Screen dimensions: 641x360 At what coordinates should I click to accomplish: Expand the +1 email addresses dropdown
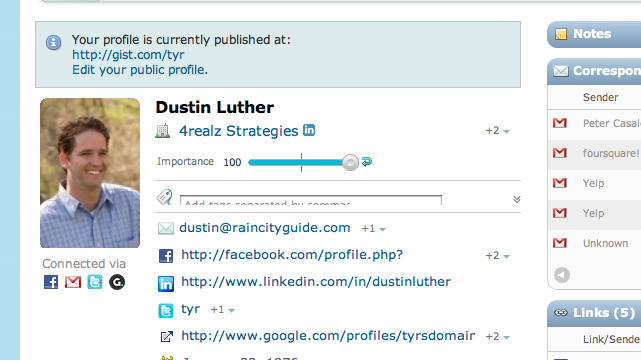coord(373,228)
